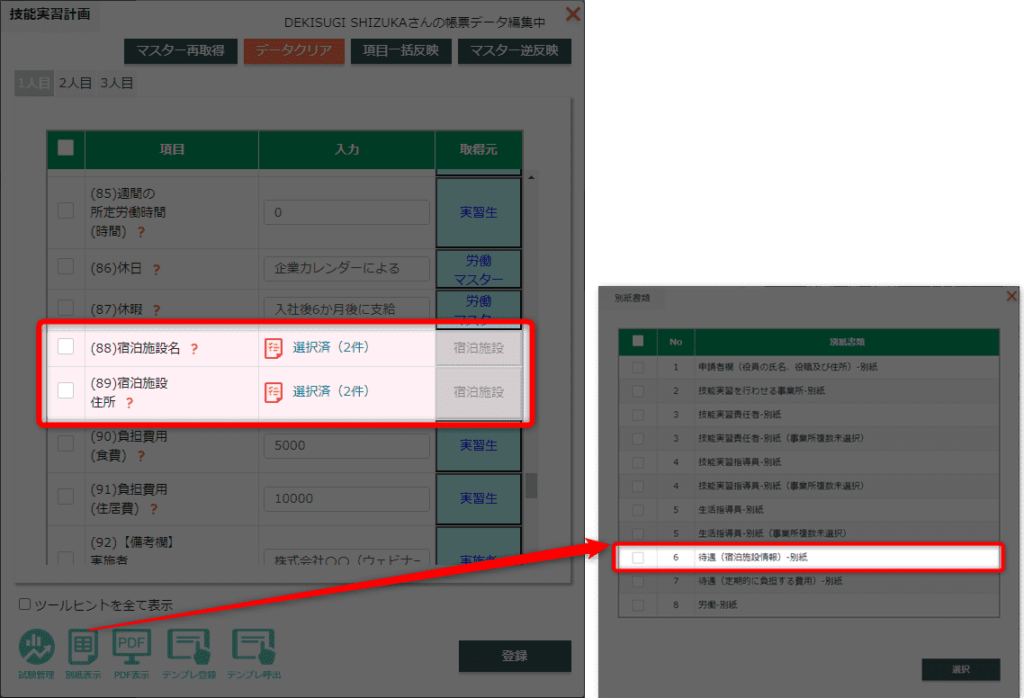Click the マスター逆反映 button

click(515, 51)
